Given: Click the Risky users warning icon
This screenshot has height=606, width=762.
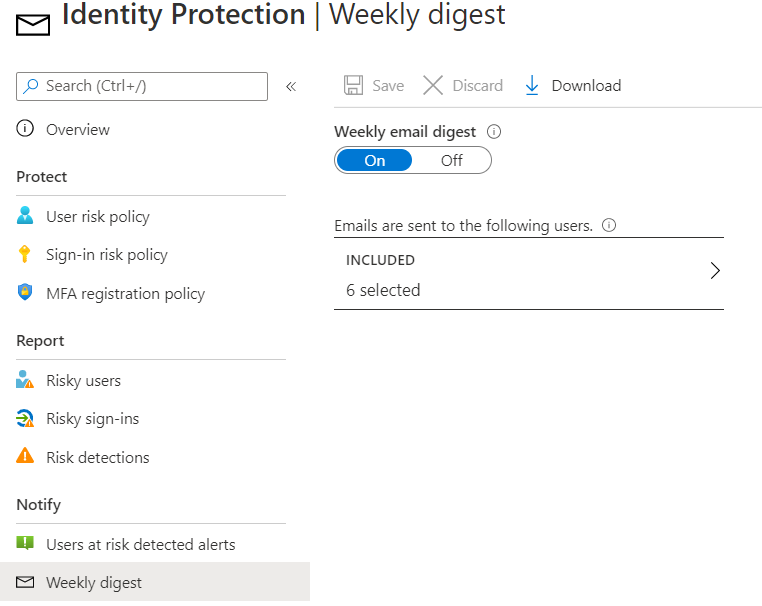Looking at the screenshot, I should [25, 380].
